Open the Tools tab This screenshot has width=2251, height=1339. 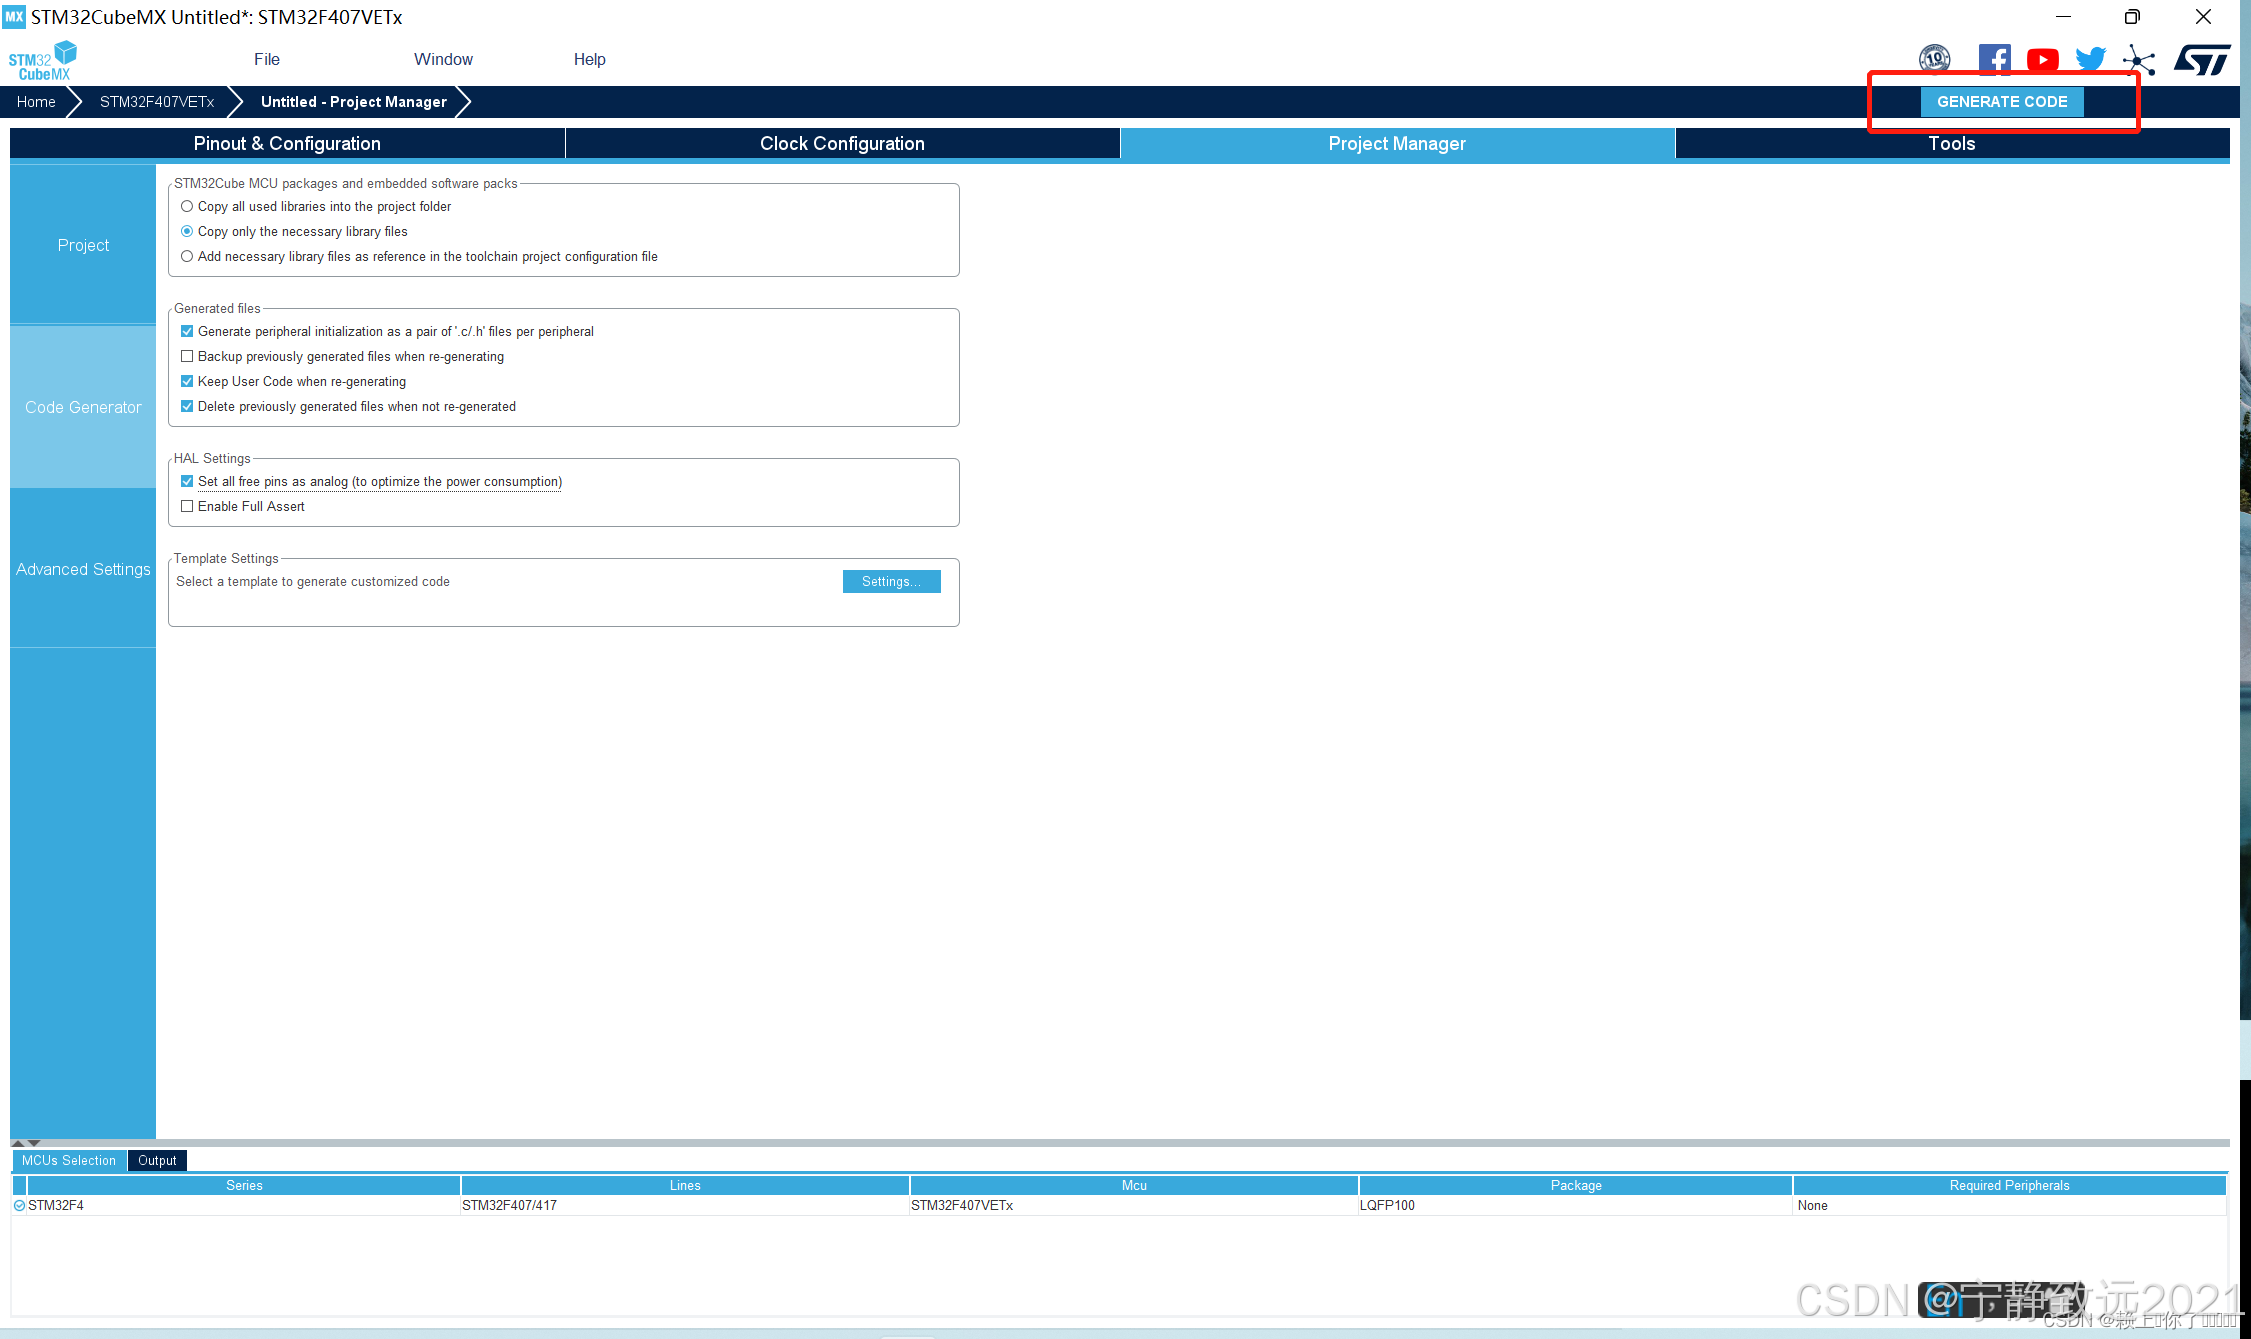pyautogui.click(x=1952, y=144)
